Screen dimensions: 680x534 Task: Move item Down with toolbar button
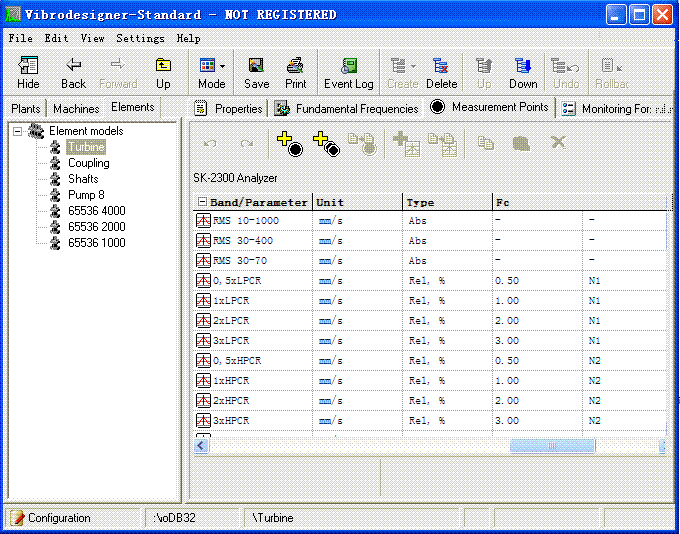[523, 72]
